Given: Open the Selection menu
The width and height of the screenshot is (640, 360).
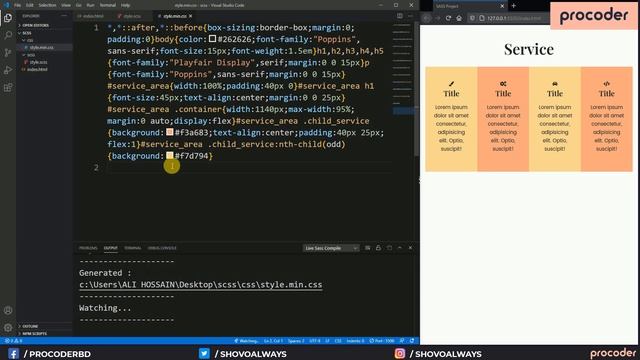Looking at the screenshot, I should pos(47,5).
